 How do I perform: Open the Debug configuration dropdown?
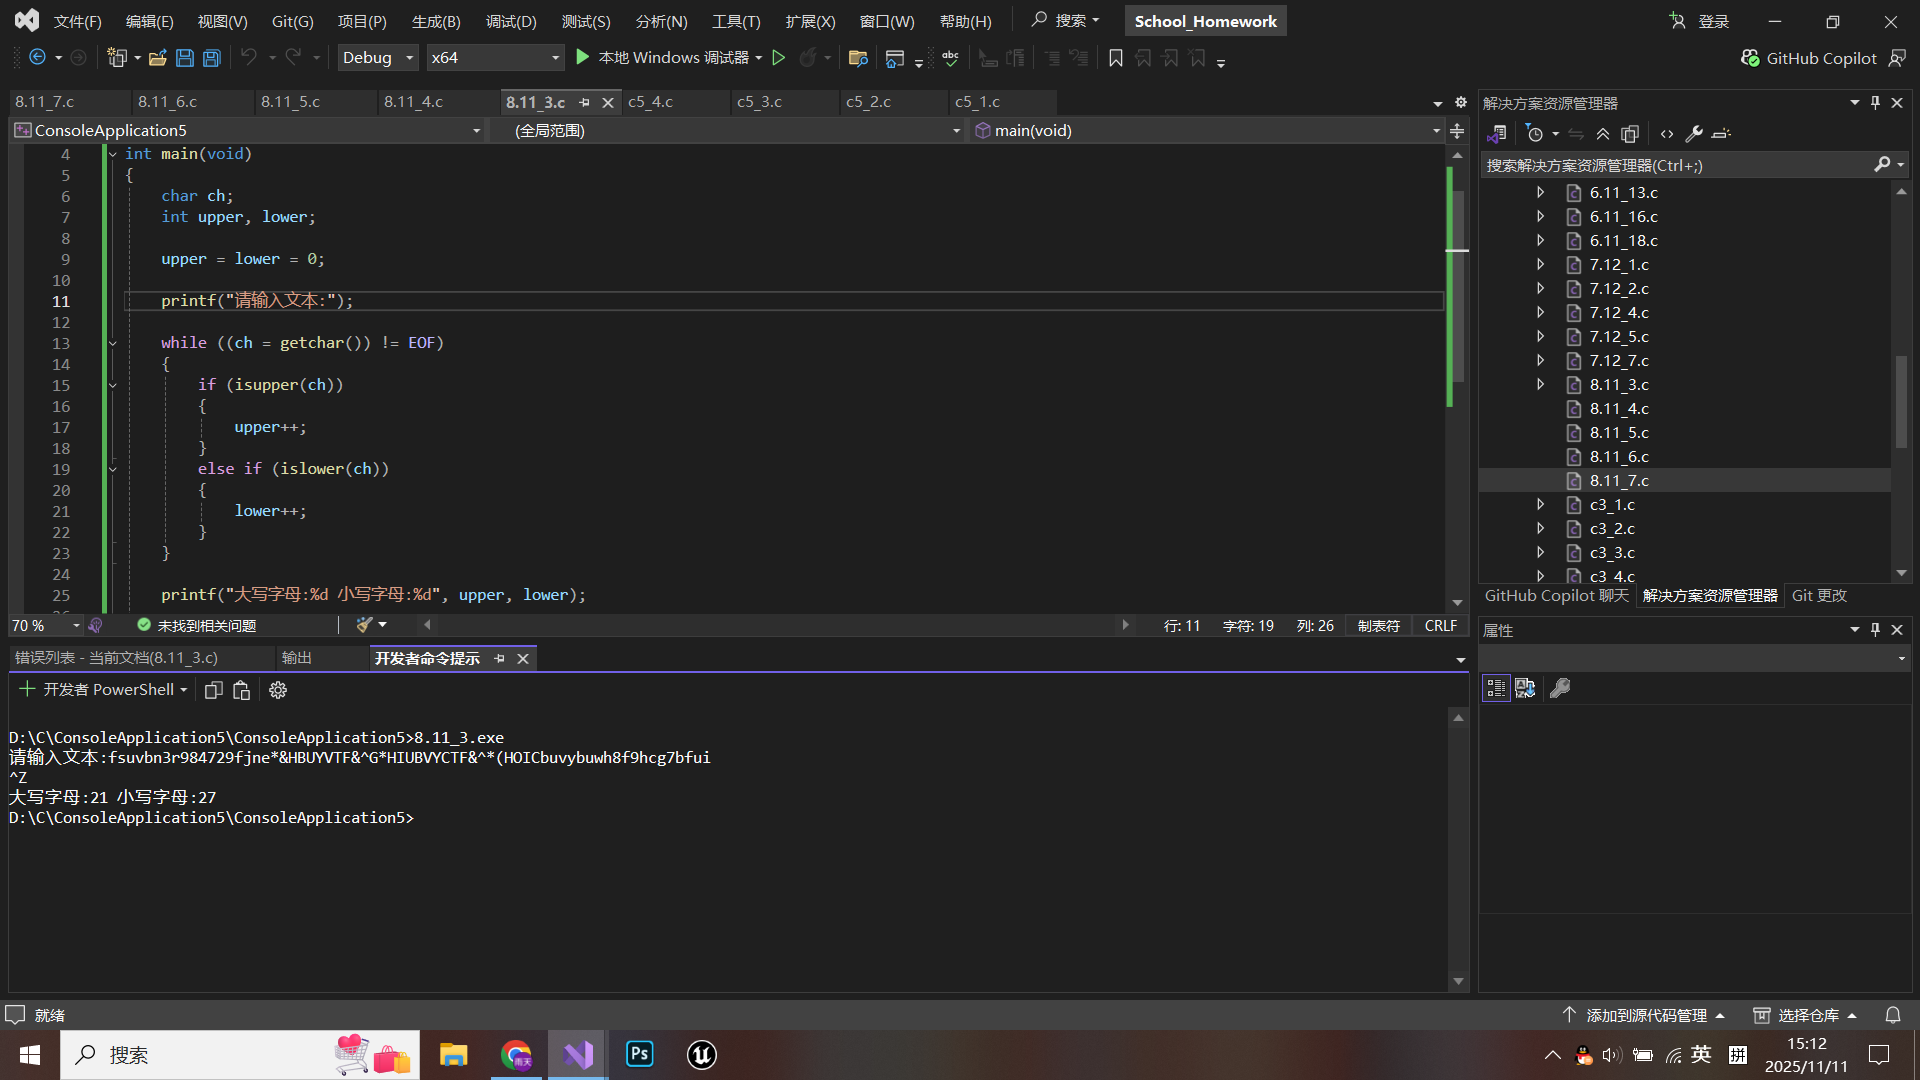point(409,58)
